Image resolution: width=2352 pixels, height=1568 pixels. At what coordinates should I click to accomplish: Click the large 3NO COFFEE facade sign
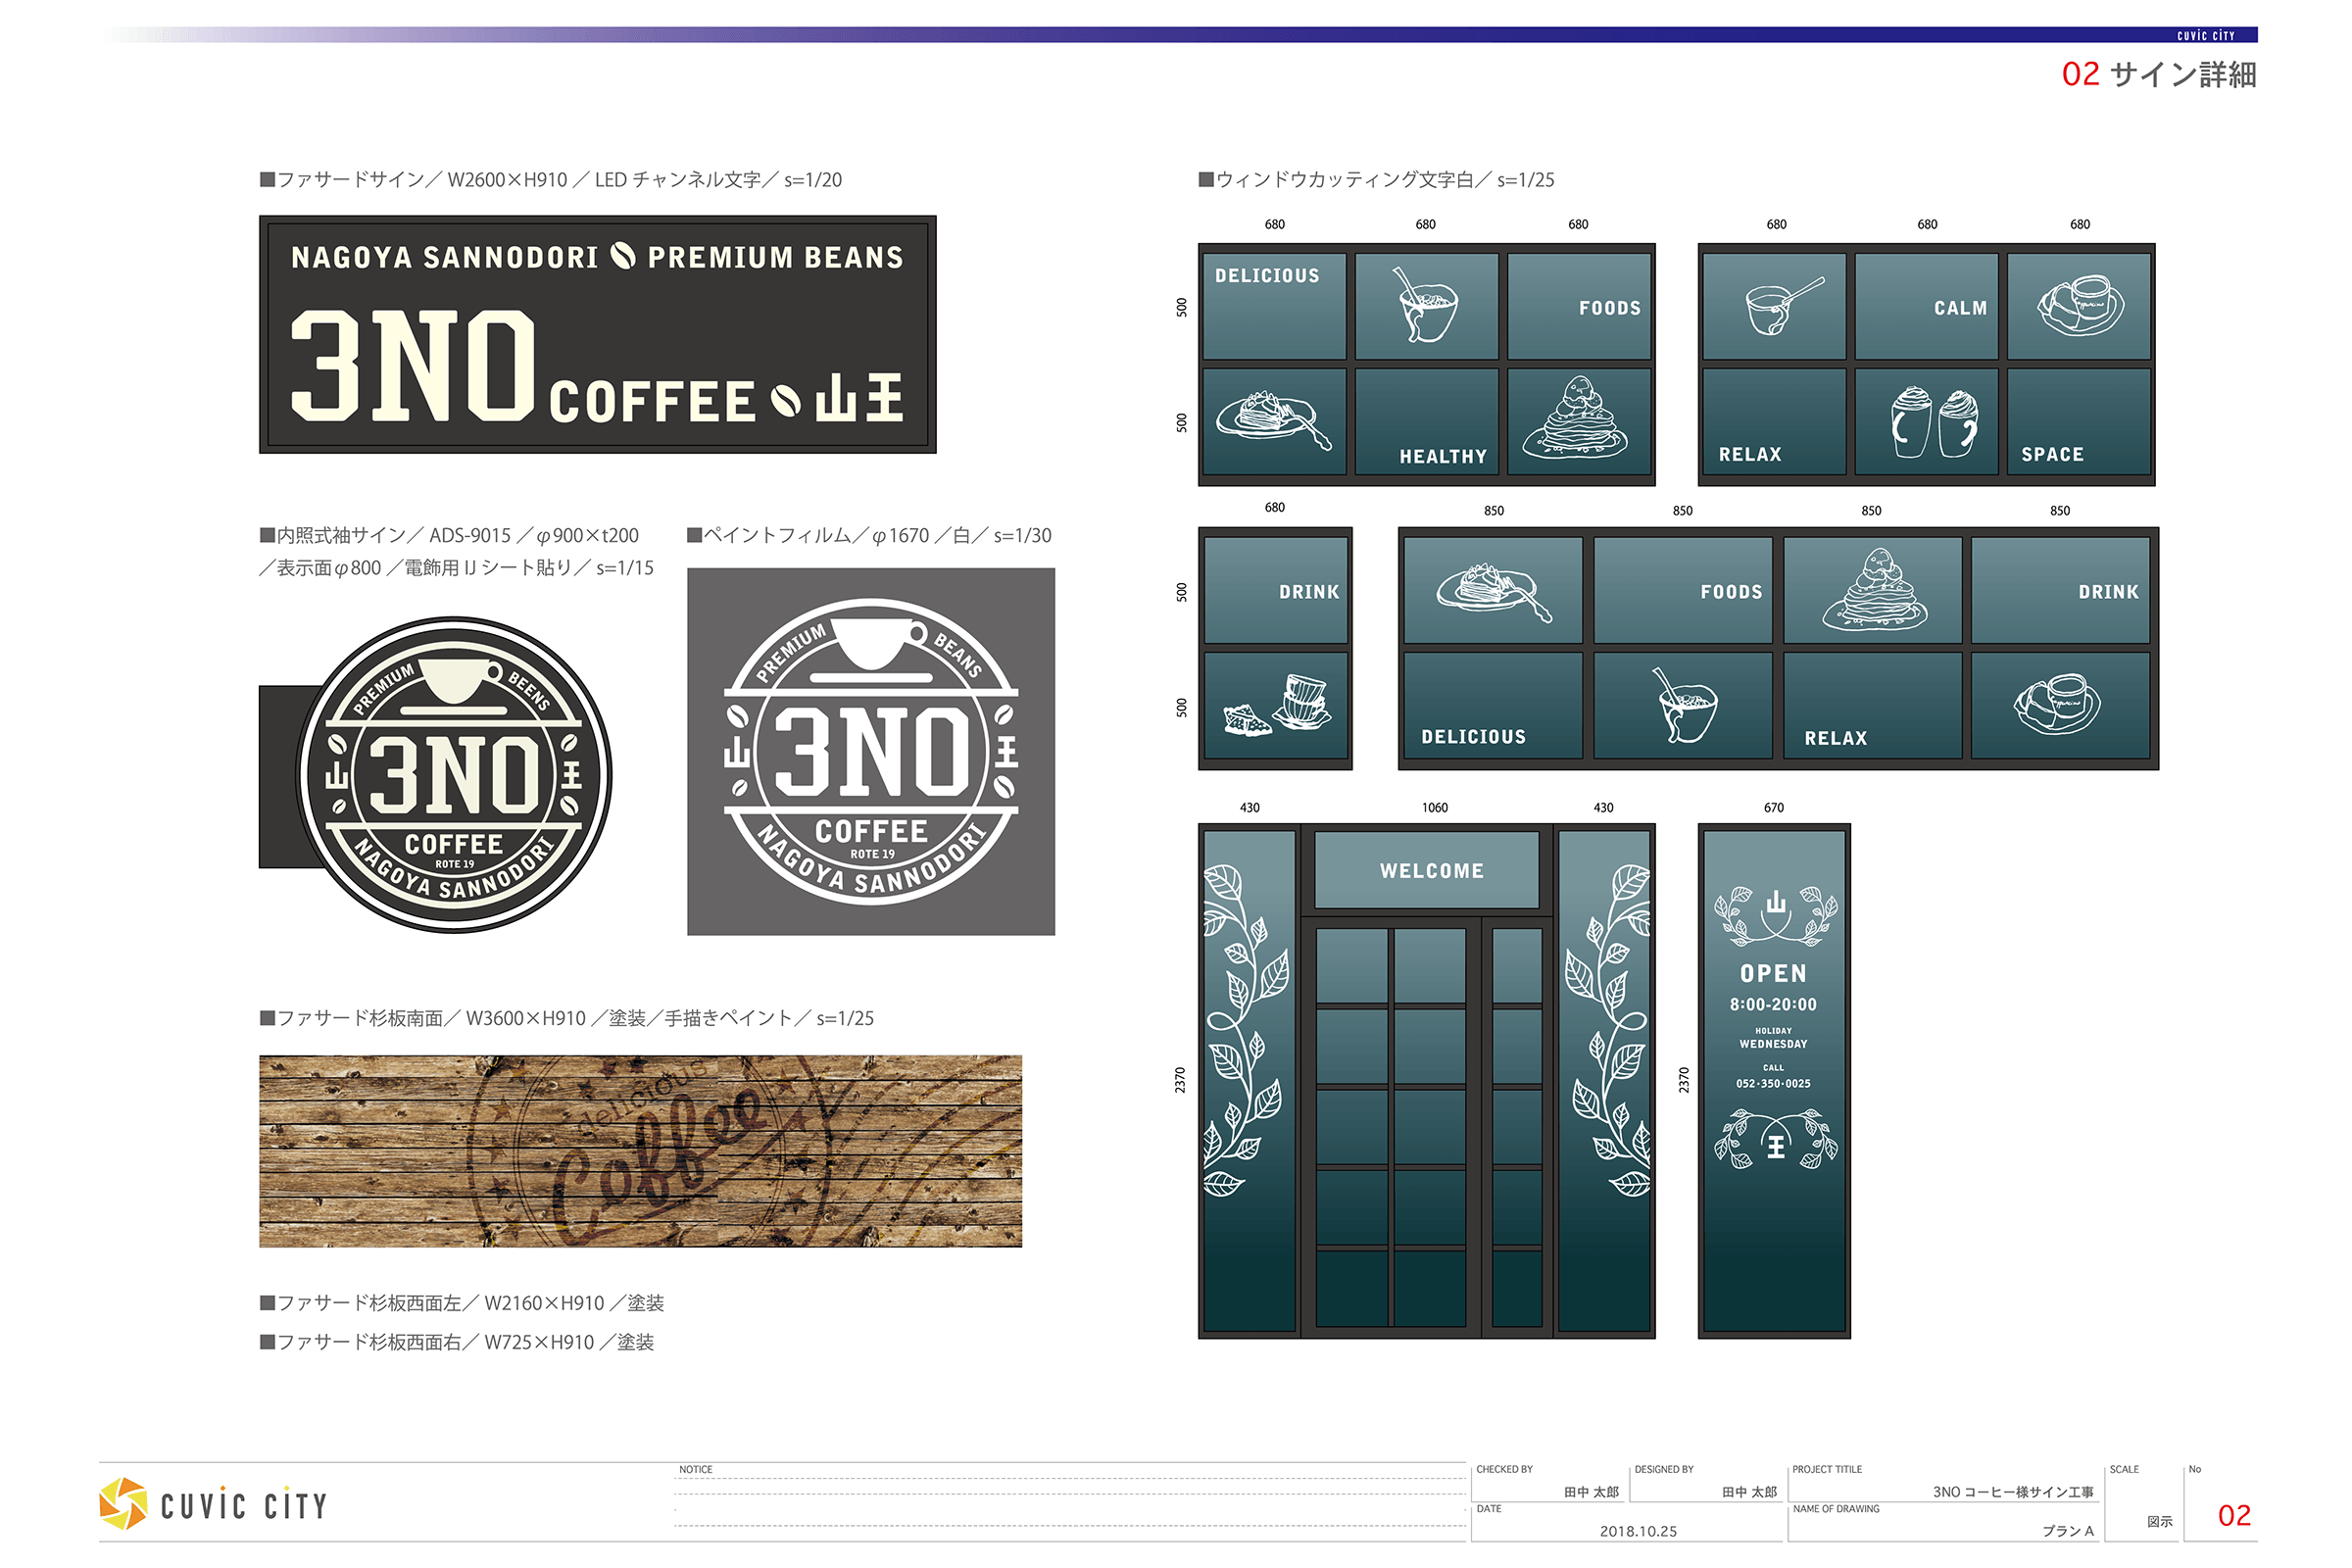597,334
